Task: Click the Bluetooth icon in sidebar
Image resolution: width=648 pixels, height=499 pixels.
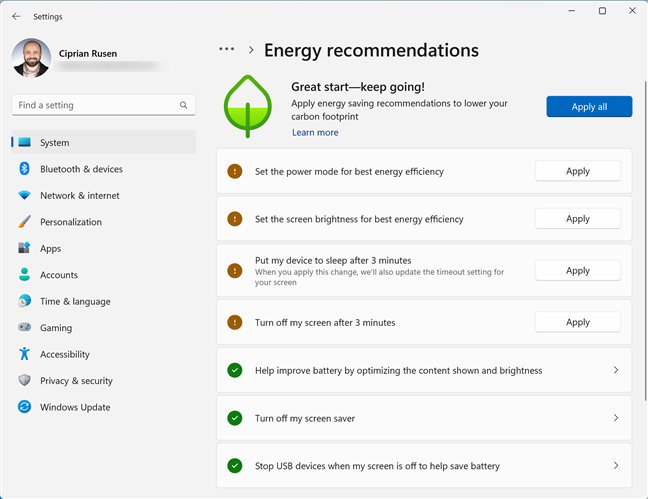Action: pos(24,169)
